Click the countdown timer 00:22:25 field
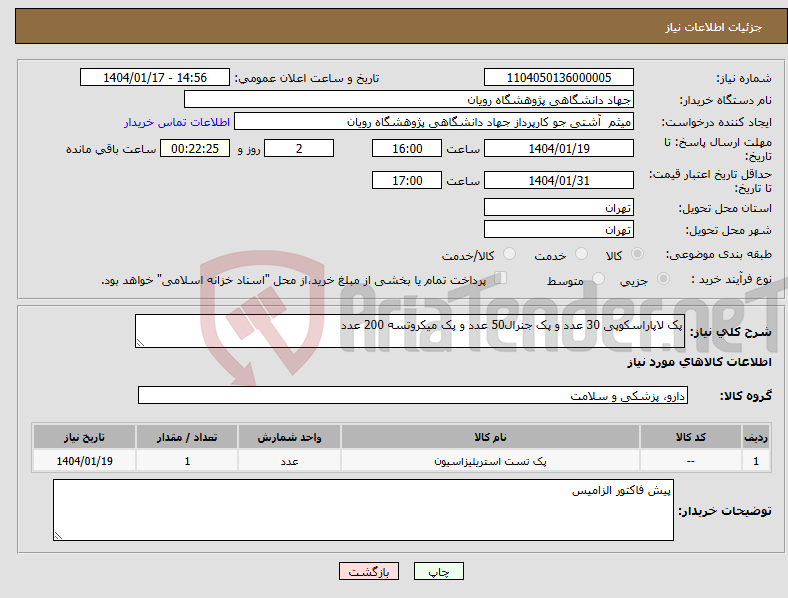 [x=195, y=148]
